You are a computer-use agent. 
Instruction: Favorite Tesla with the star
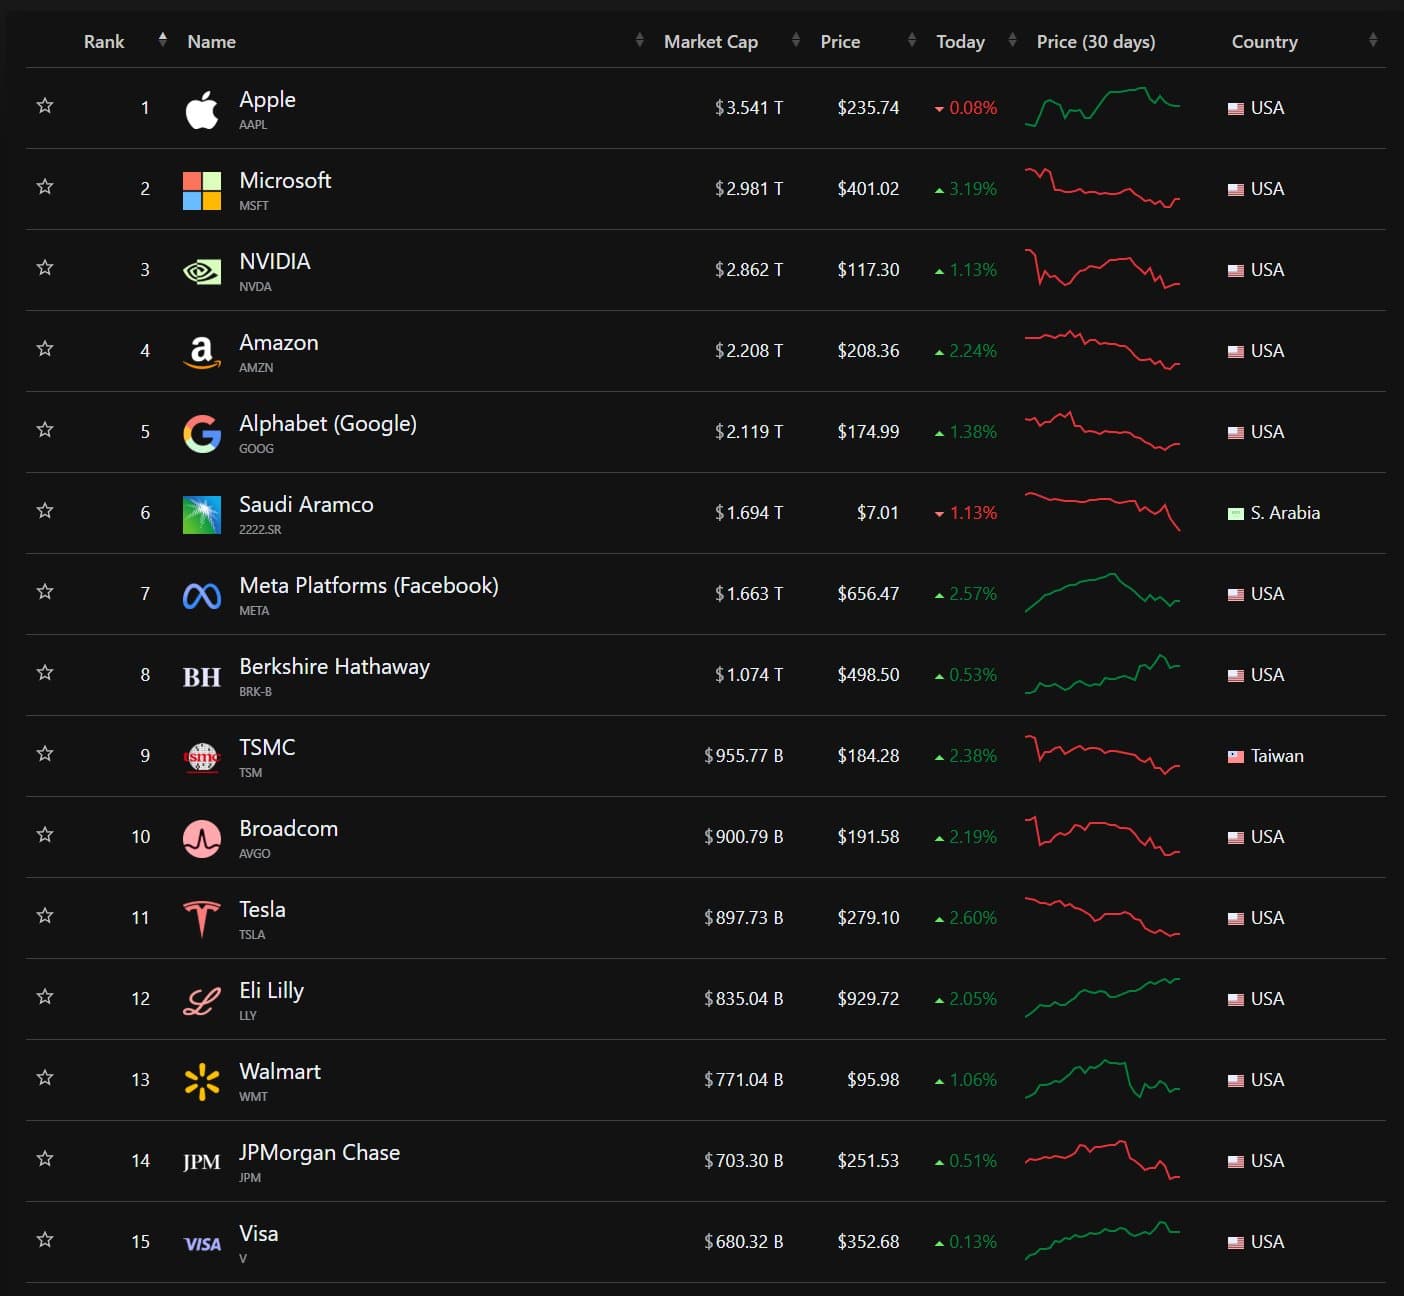tap(45, 915)
